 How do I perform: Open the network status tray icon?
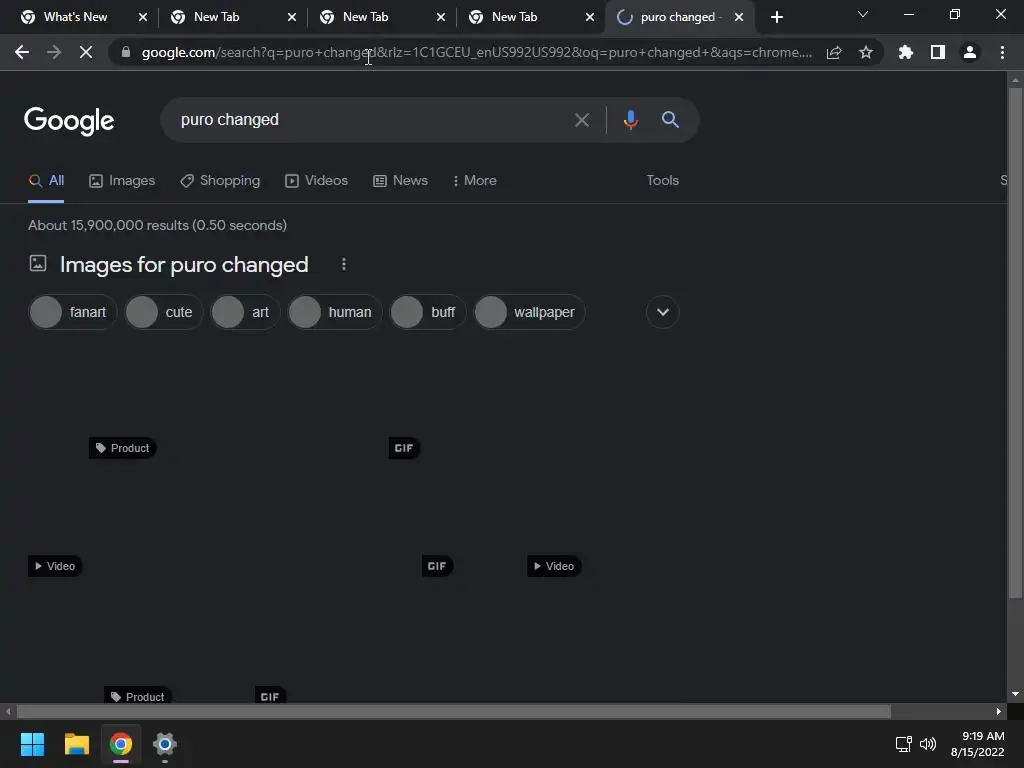pos(904,744)
